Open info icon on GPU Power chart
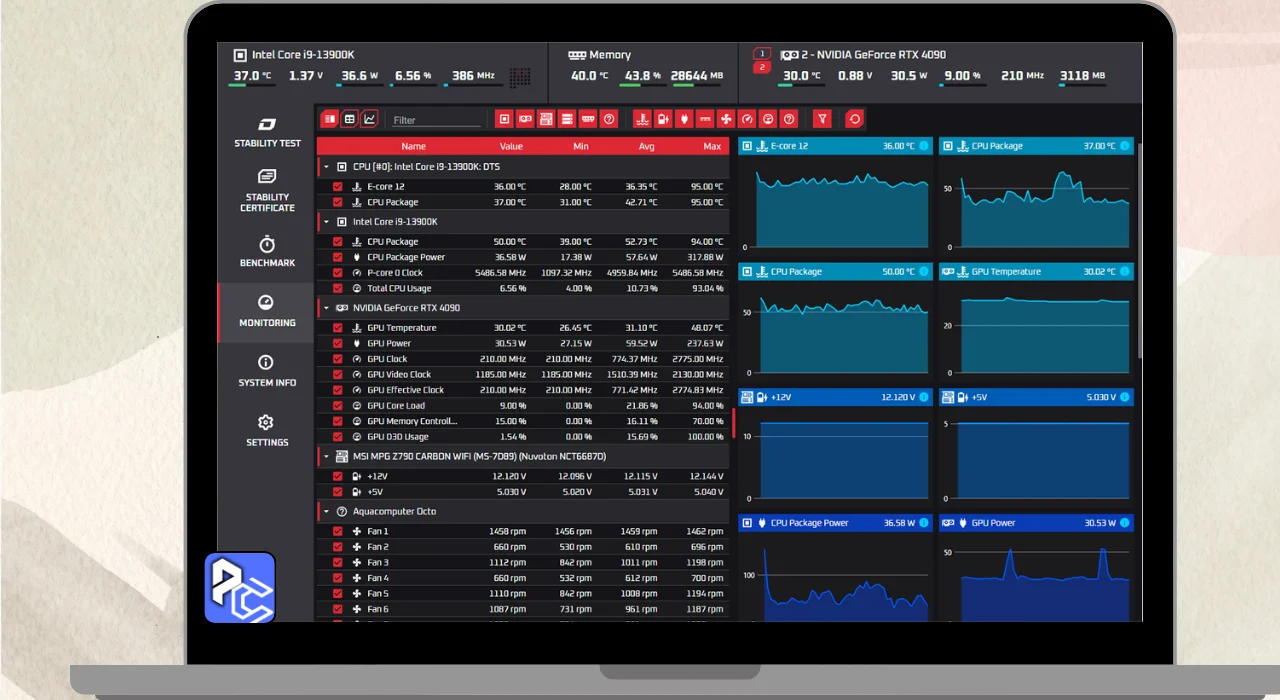 1125,523
